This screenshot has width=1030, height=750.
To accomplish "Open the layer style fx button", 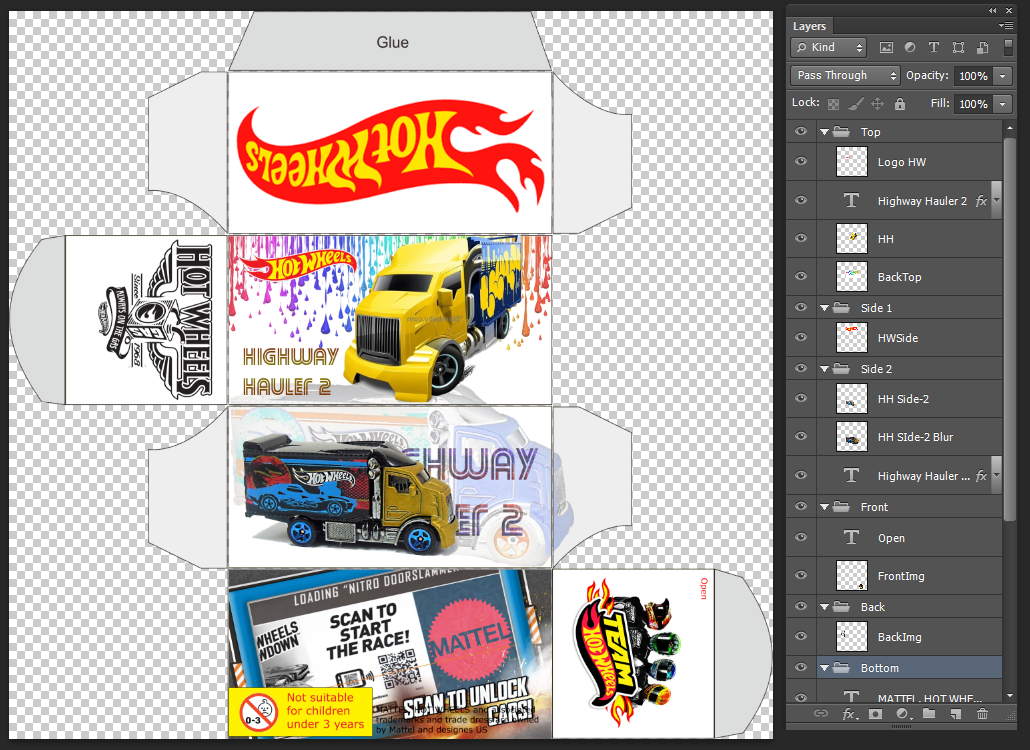I will [x=849, y=713].
